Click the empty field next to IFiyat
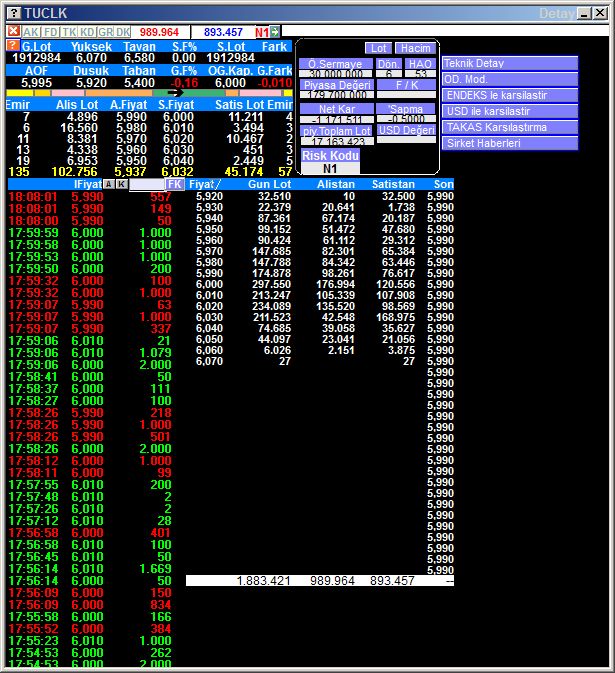 tap(146, 185)
